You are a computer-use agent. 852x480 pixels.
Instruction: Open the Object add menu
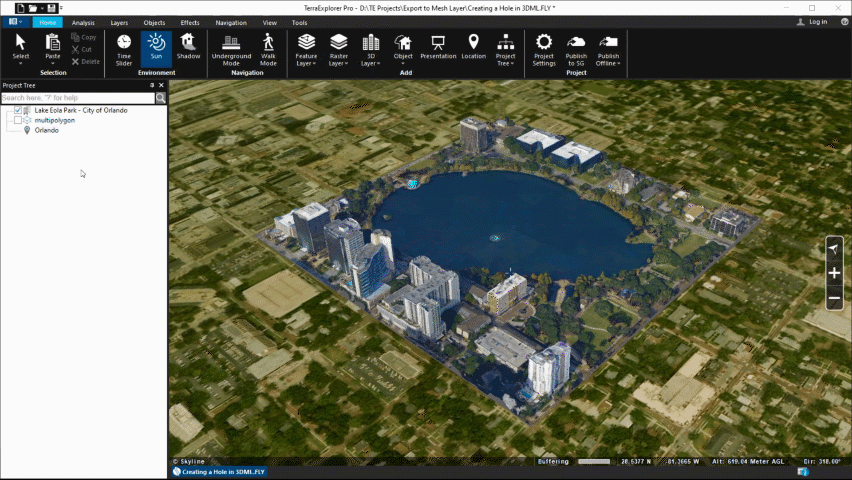point(403,49)
